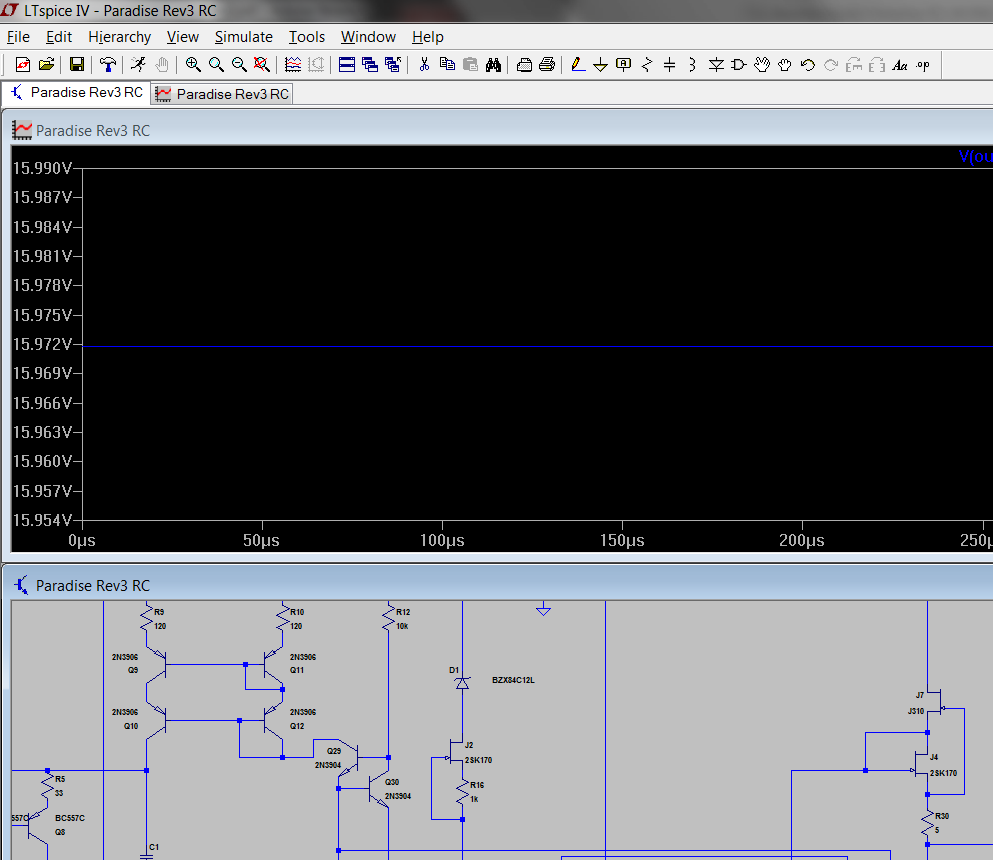Click the blue V(out) trace line
The height and width of the screenshot is (860, 993).
click(x=537, y=346)
